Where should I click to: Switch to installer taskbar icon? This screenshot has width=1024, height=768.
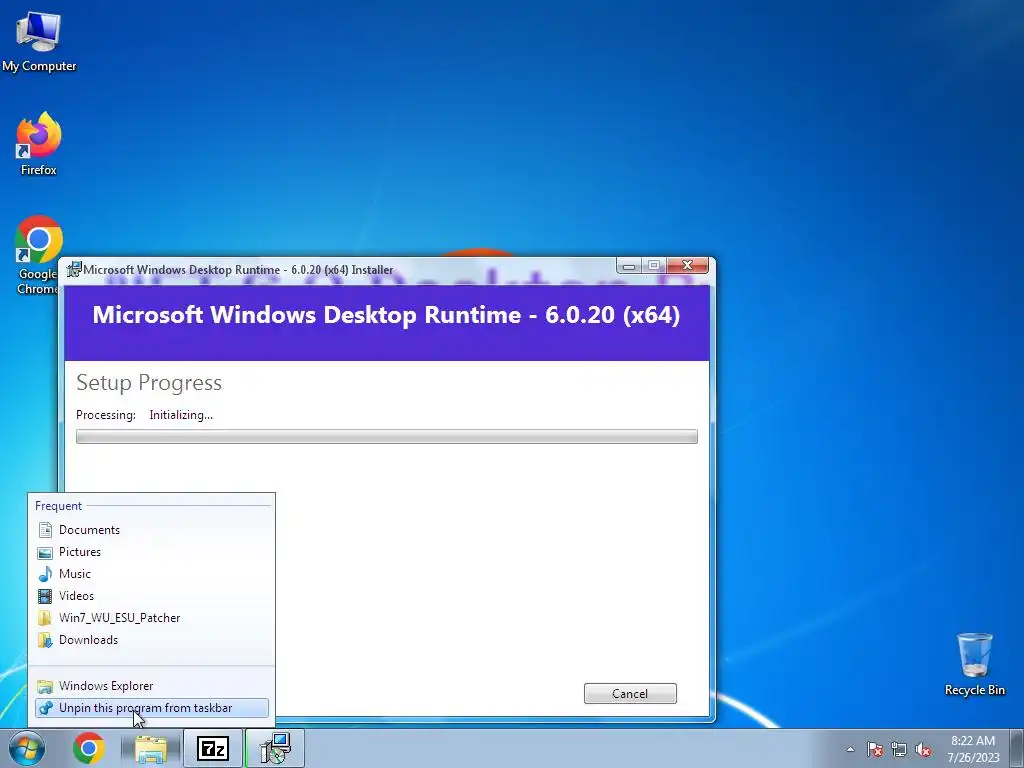tap(275, 748)
